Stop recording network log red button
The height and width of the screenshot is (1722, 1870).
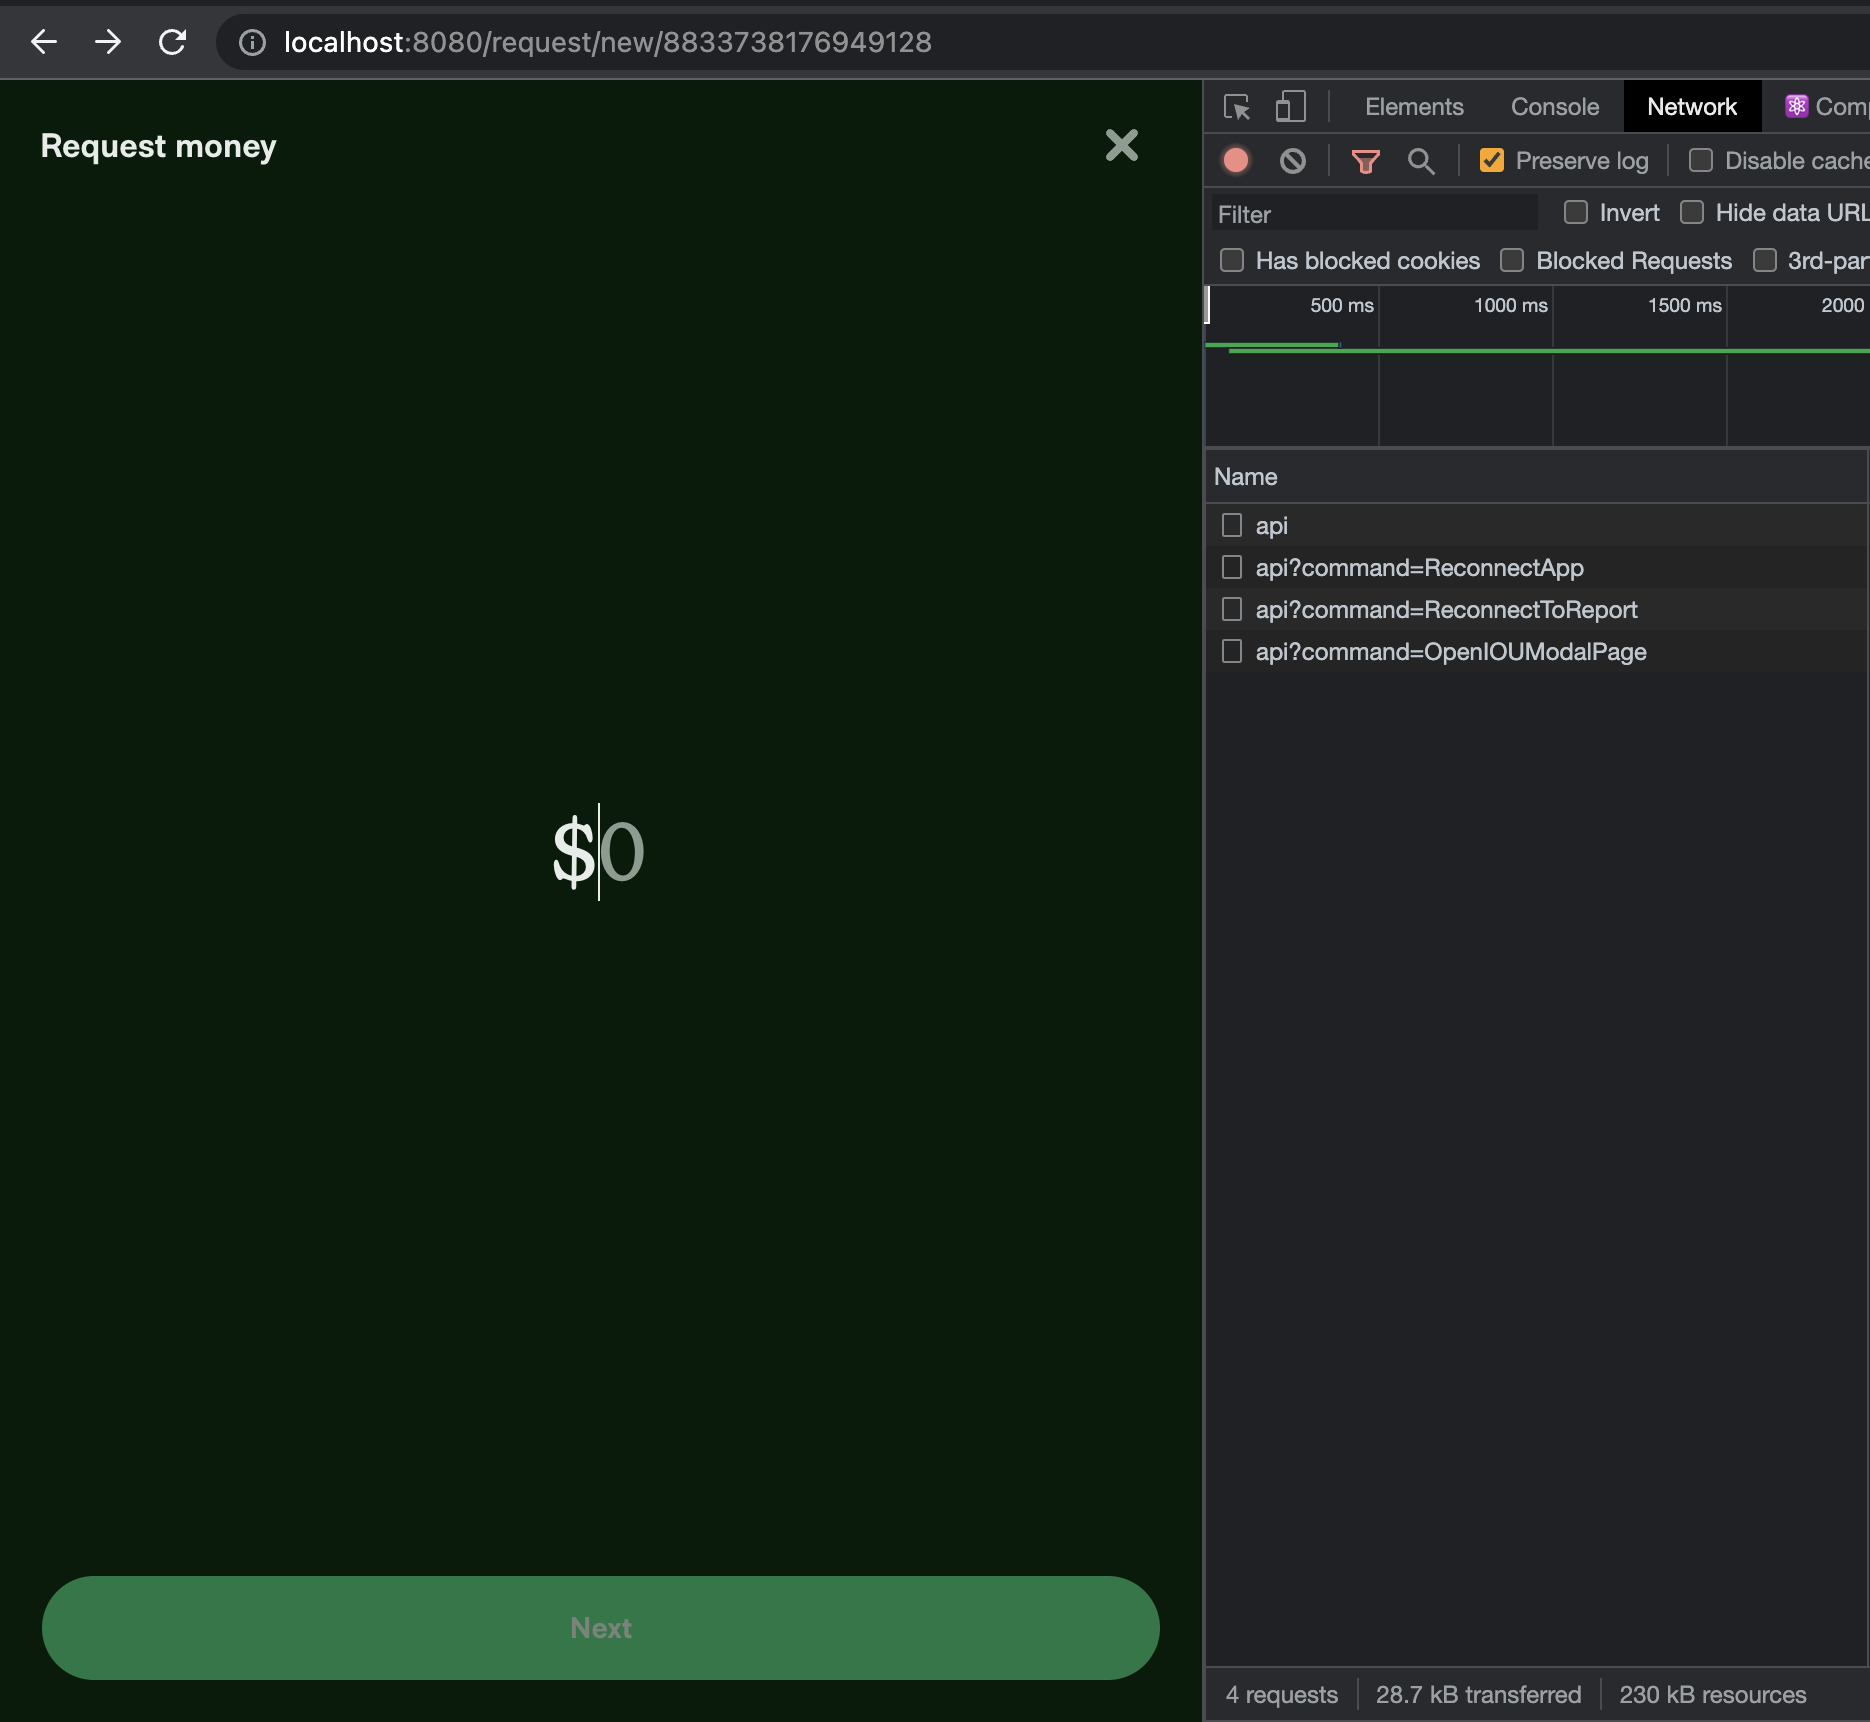[1236, 161]
